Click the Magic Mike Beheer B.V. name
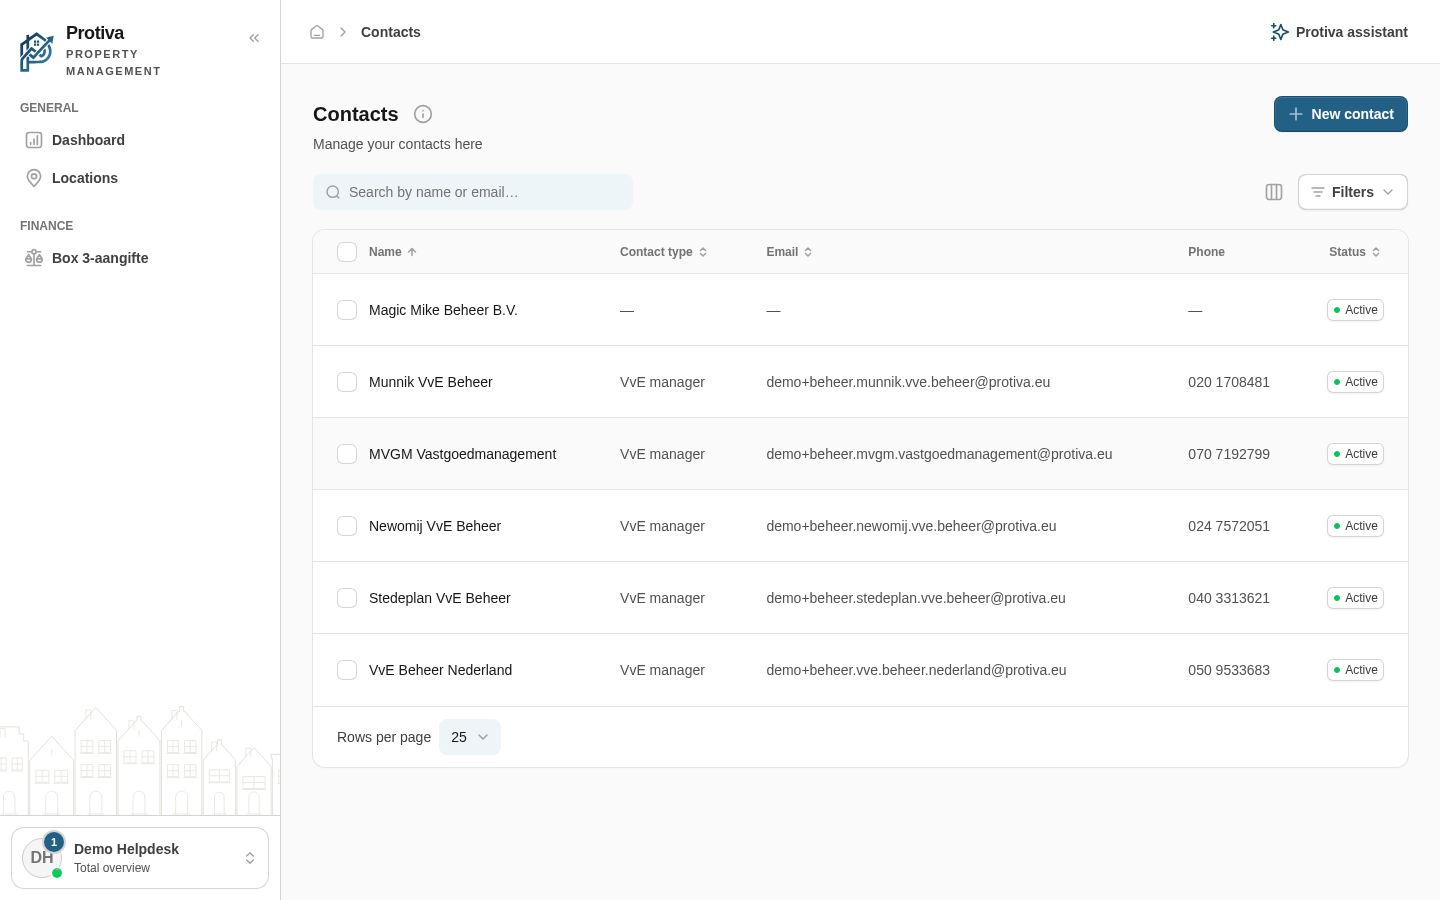The height and width of the screenshot is (900, 1440). click(x=443, y=310)
